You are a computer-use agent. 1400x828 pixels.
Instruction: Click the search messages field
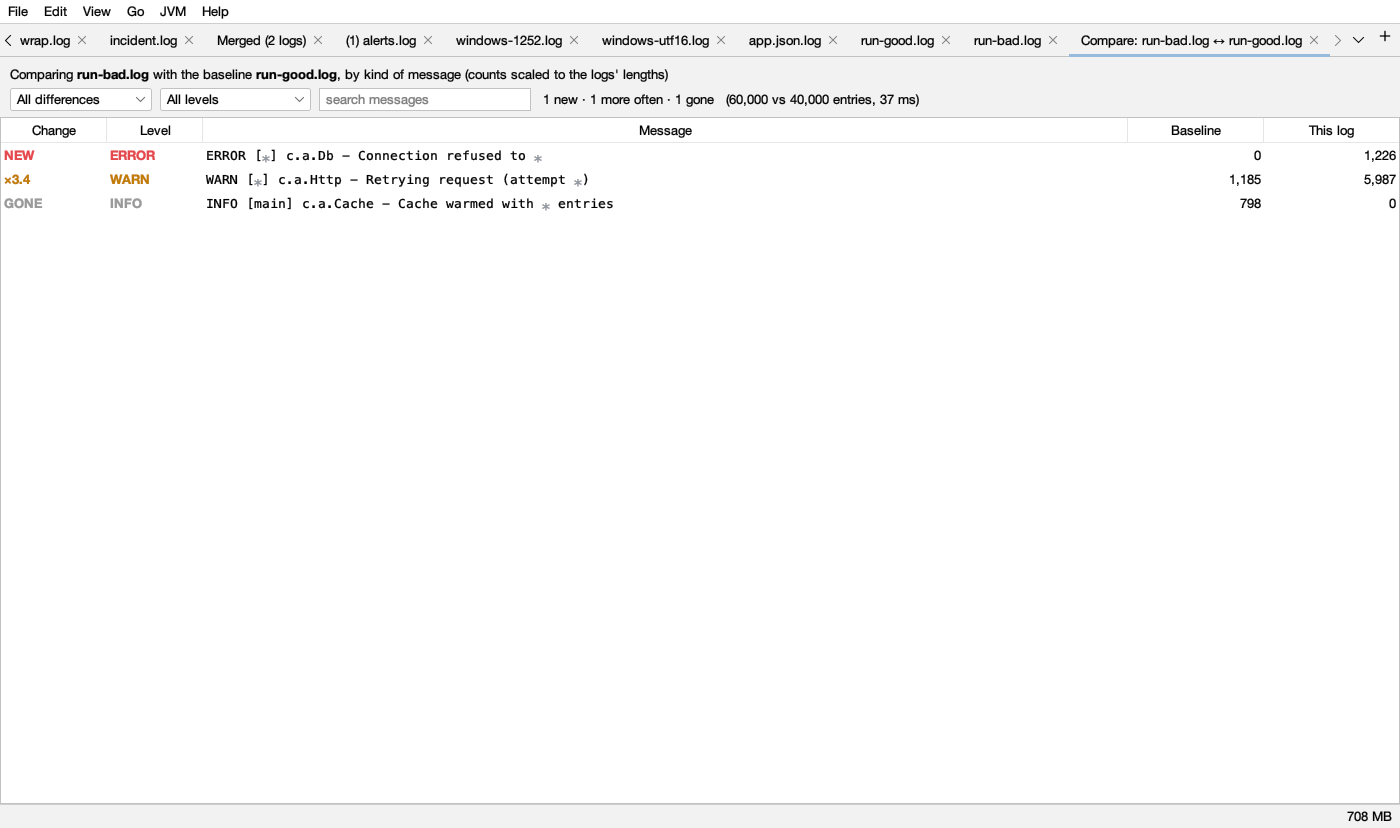coord(425,99)
